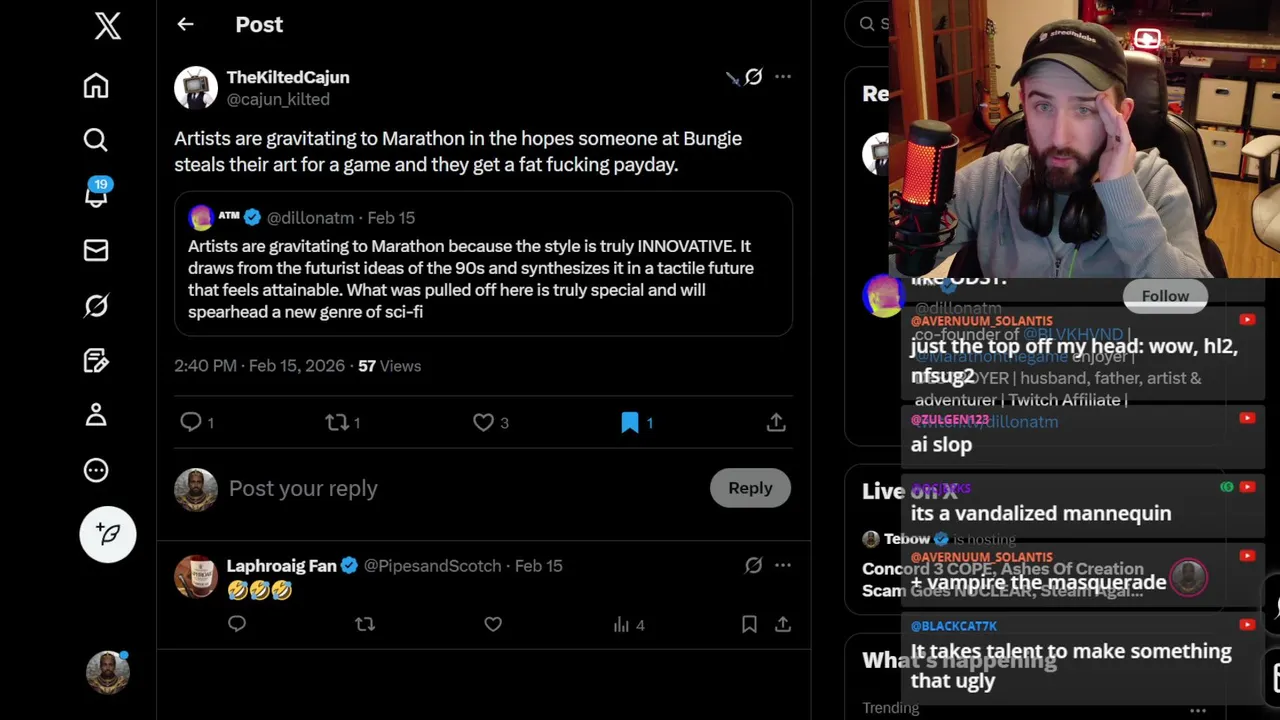Viewport: 1280px width, 720px height.
Task: Open the Home feed icon
Action: coord(96,86)
